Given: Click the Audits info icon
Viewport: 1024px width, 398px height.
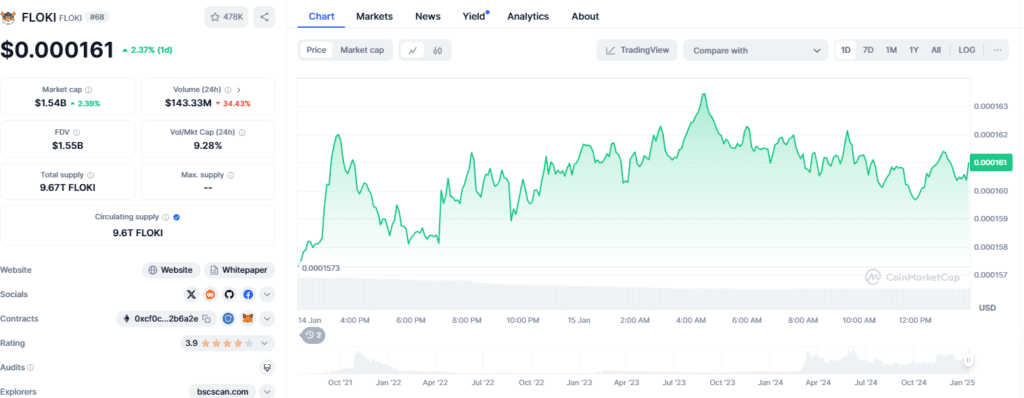Looking at the screenshot, I should (31, 368).
